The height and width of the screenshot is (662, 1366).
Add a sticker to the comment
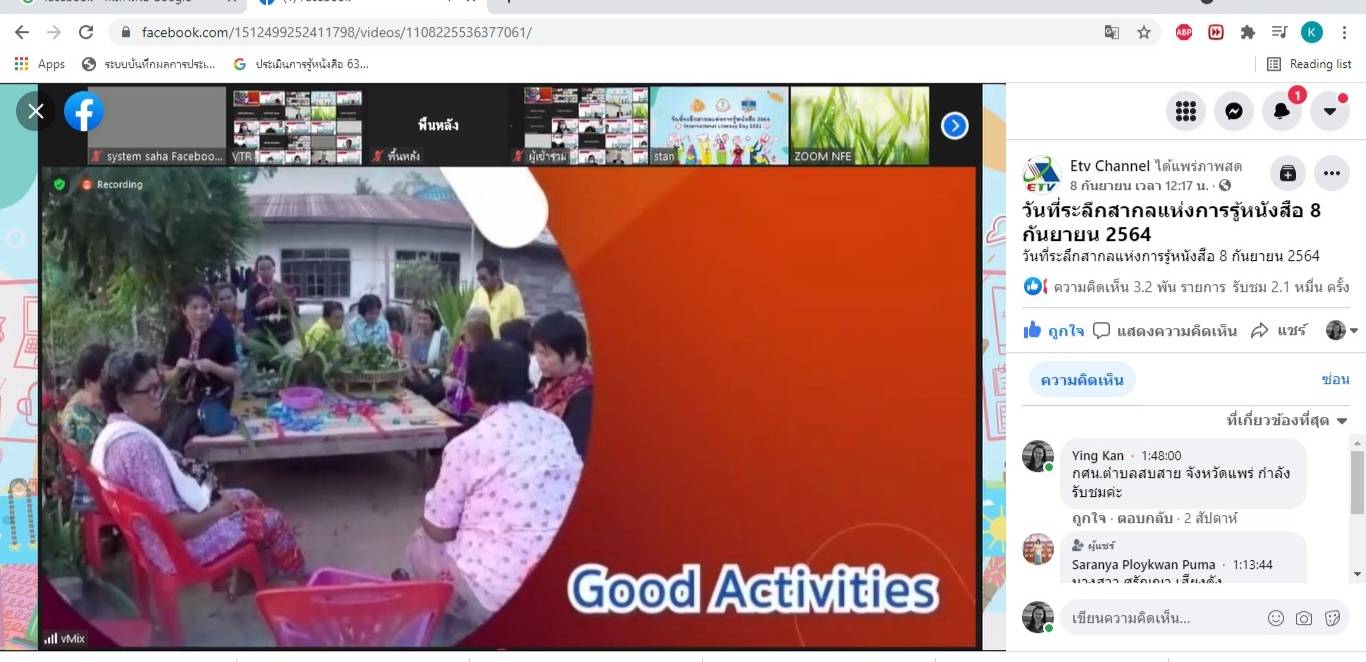[1332, 618]
